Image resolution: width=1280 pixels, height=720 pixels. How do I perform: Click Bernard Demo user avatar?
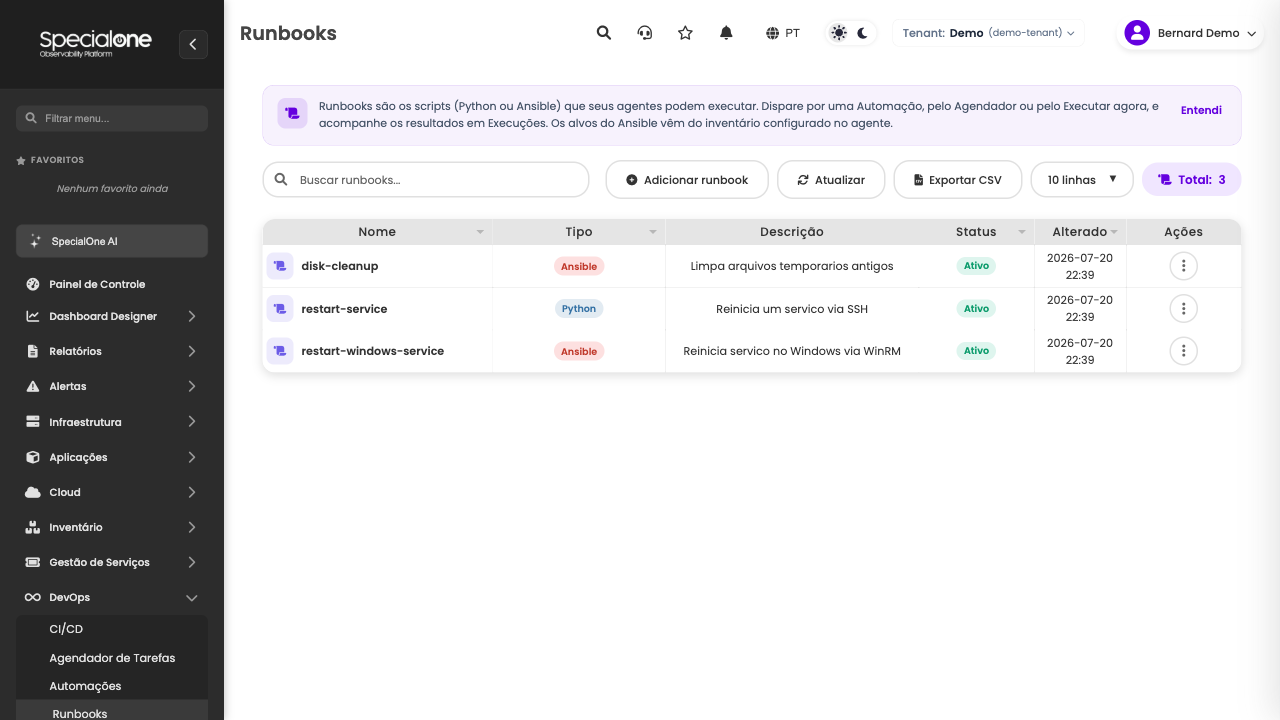point(1137,33)
